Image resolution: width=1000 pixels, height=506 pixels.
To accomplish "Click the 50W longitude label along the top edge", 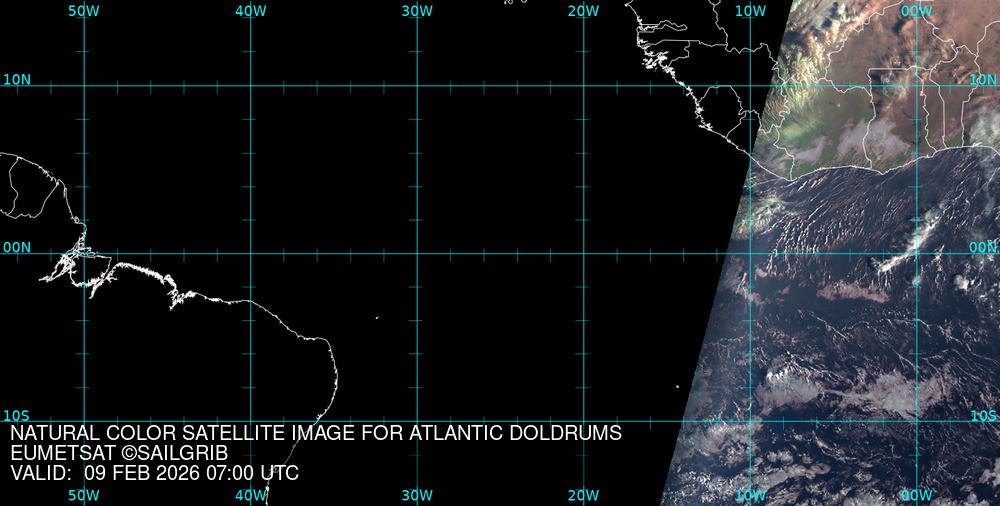I will [x=84, y=11].
